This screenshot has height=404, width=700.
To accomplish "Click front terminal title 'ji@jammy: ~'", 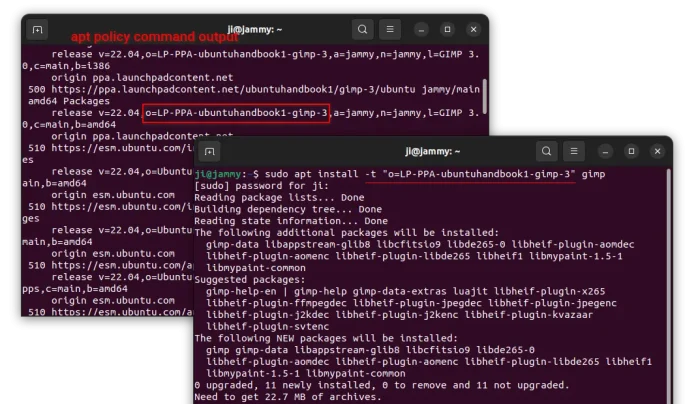I will pos(433,152).
